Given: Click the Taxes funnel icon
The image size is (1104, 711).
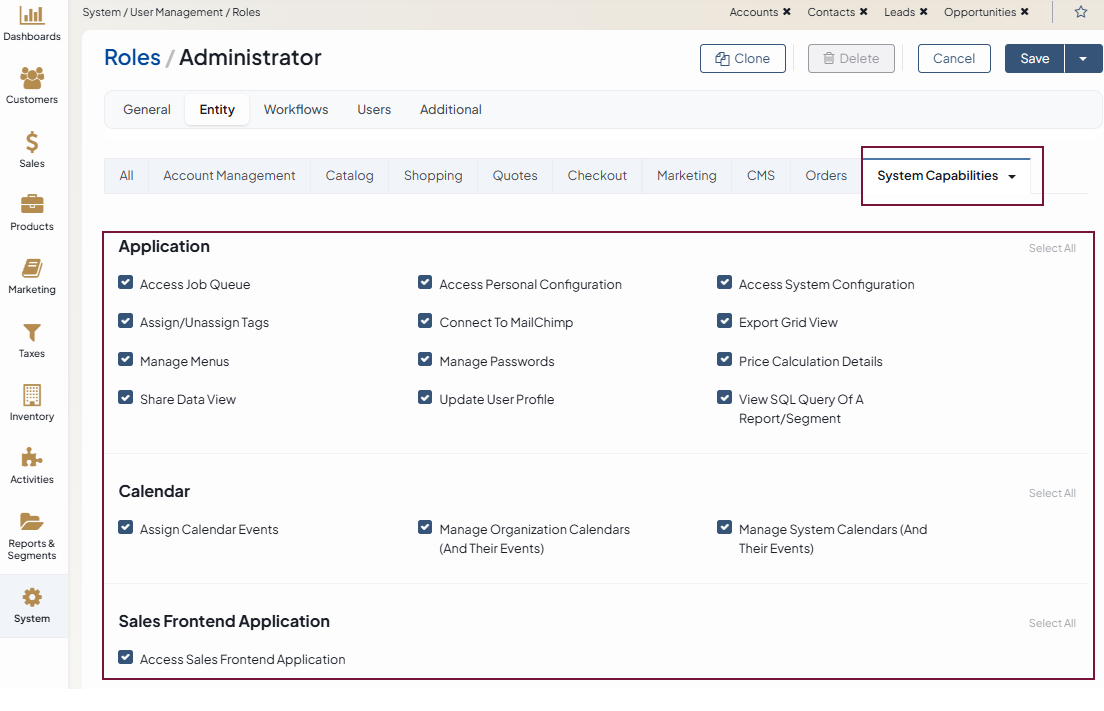Looking at the screenshot, I should click(x=32, y=332).
